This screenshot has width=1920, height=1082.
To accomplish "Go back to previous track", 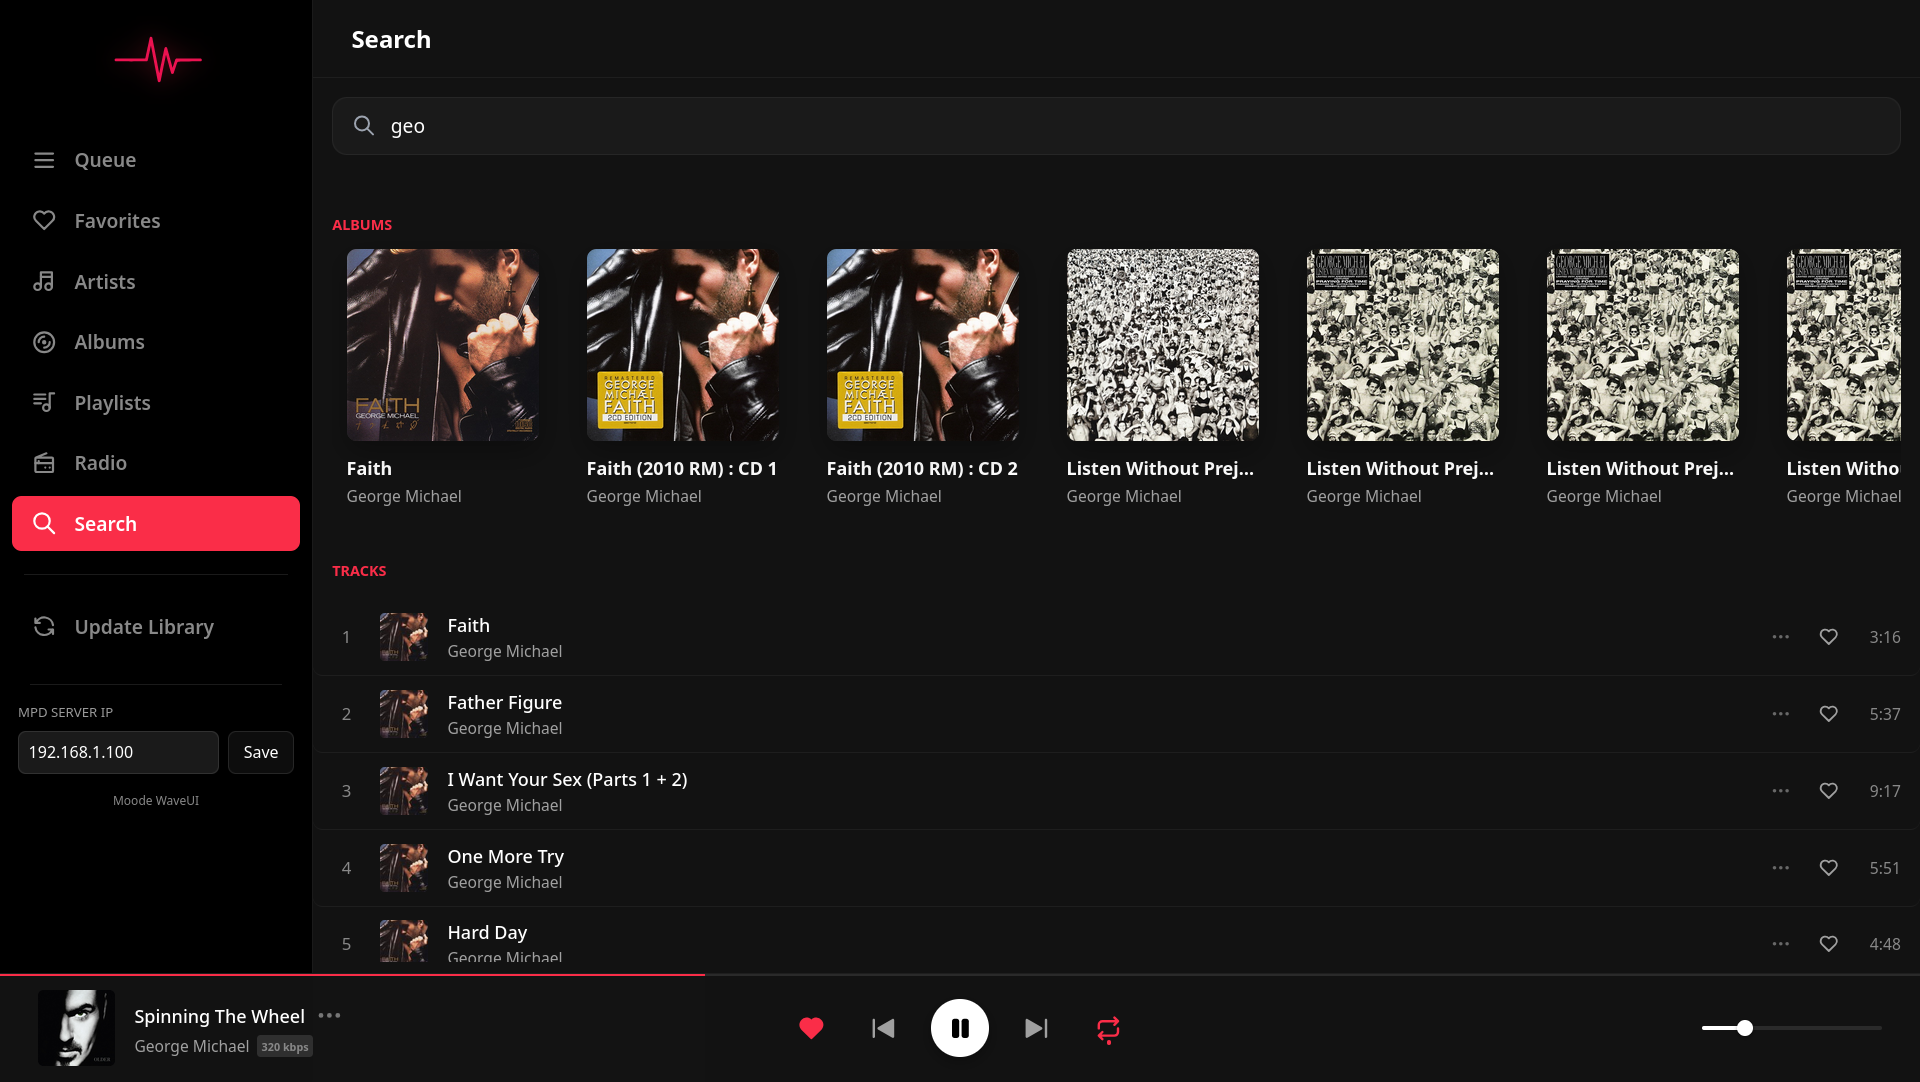I will [x=883, y=1028].
